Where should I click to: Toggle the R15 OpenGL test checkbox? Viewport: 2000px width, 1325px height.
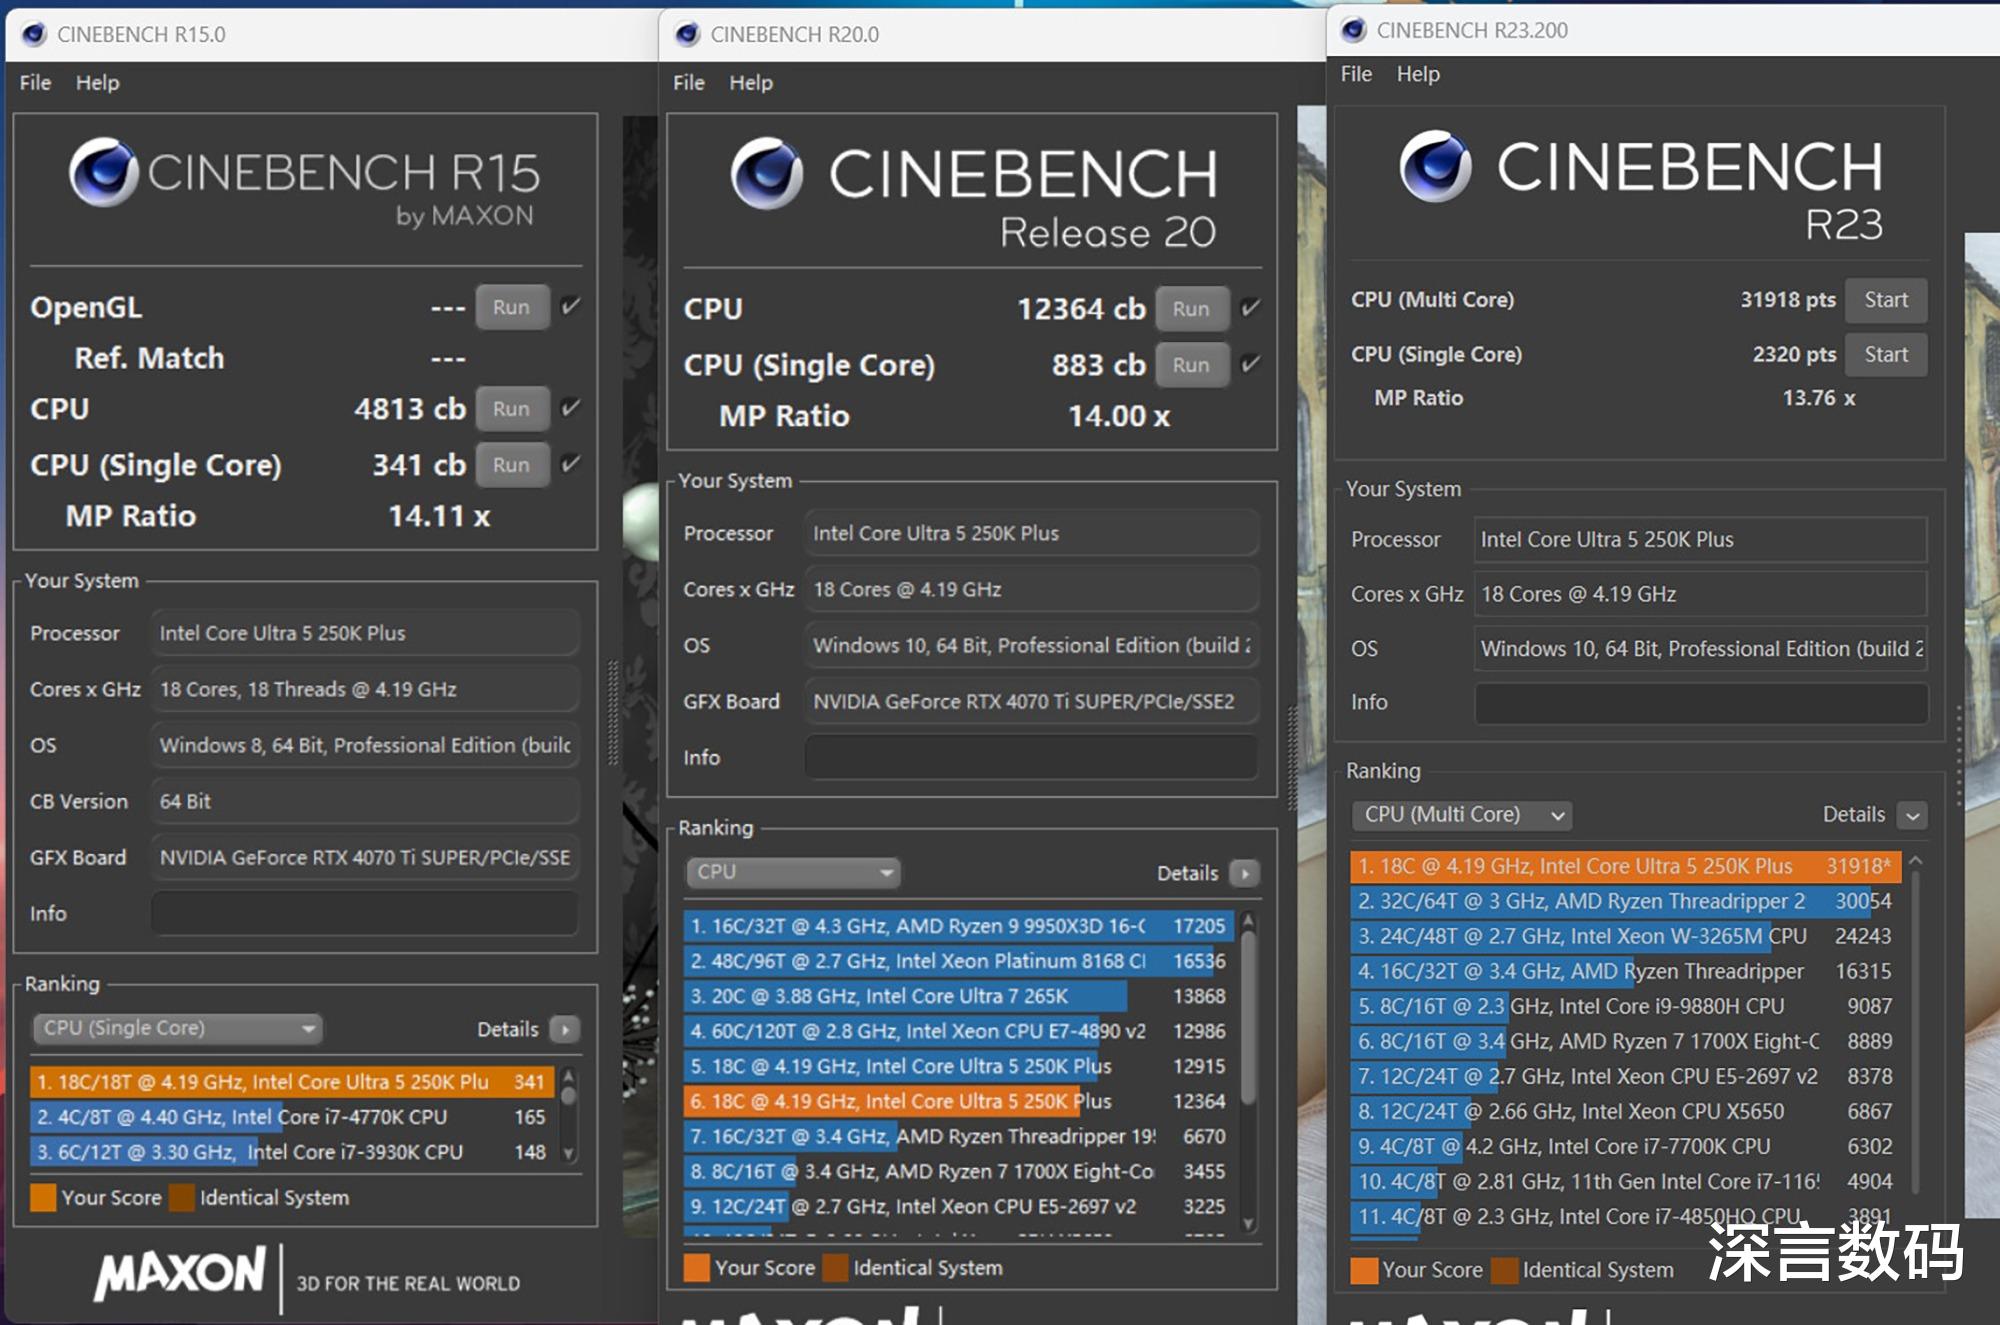[x=571, y=306]
